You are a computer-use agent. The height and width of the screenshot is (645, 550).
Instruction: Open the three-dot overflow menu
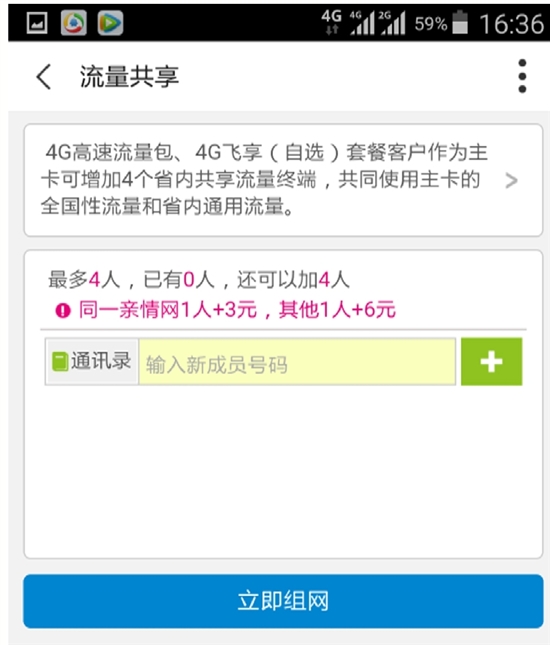coord(522,76)
